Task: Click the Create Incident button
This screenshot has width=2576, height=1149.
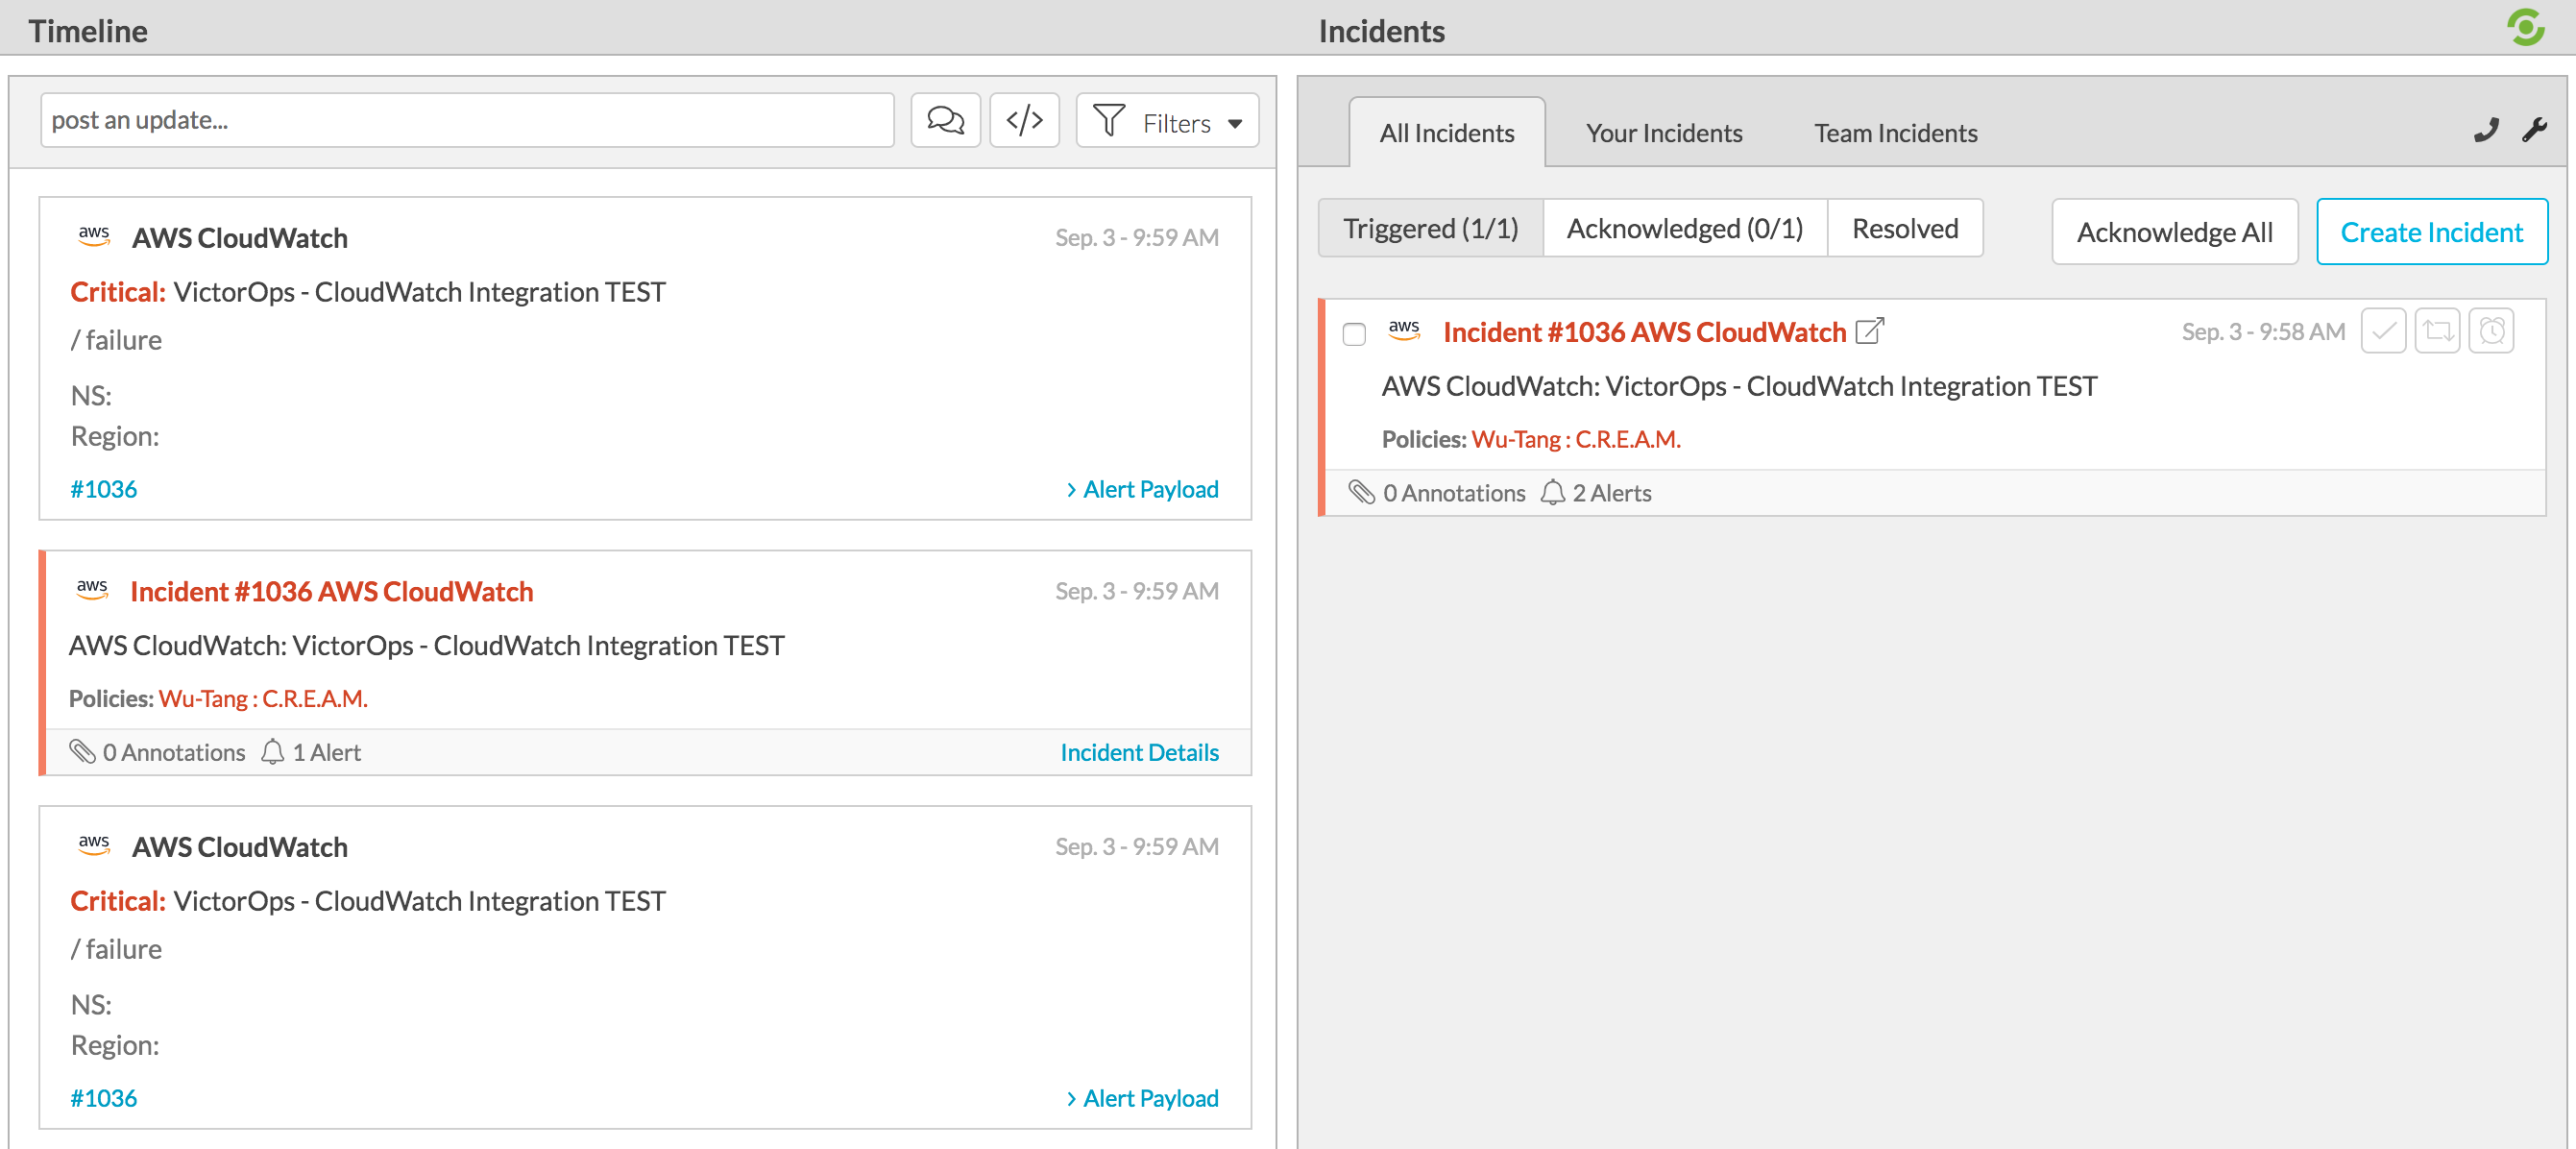Action: pyautogui.click(x=2432, y=231)
